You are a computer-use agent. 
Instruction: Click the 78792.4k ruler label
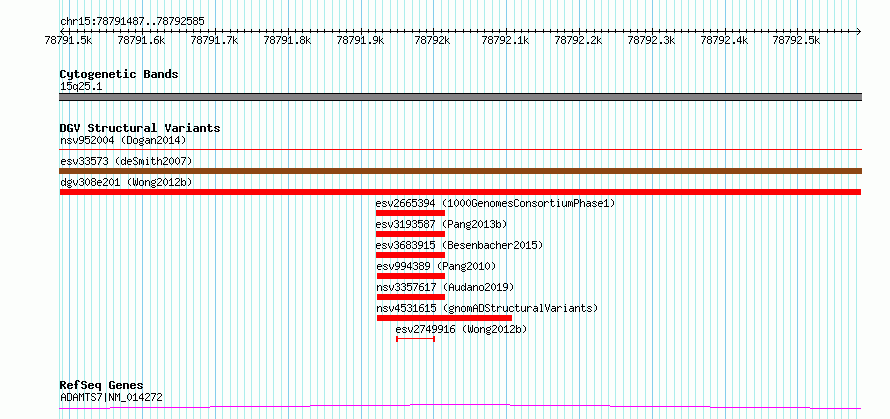click(x=724, y=40)
